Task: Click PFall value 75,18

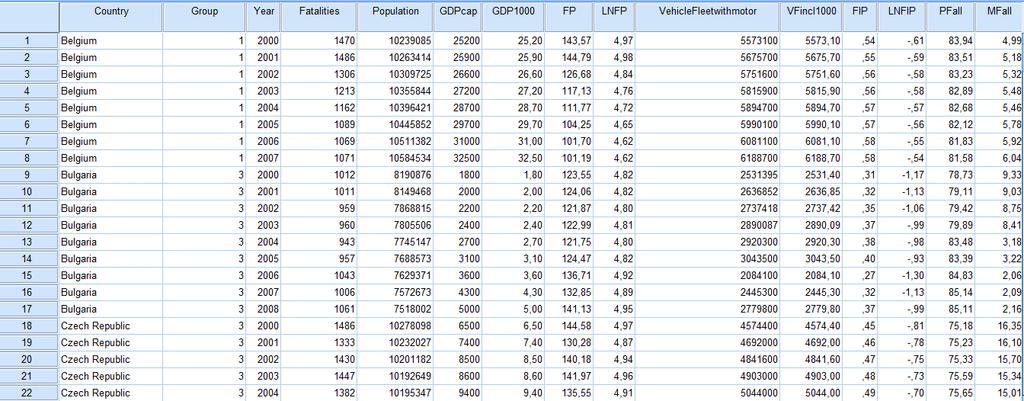Action: tap(950, 326)
